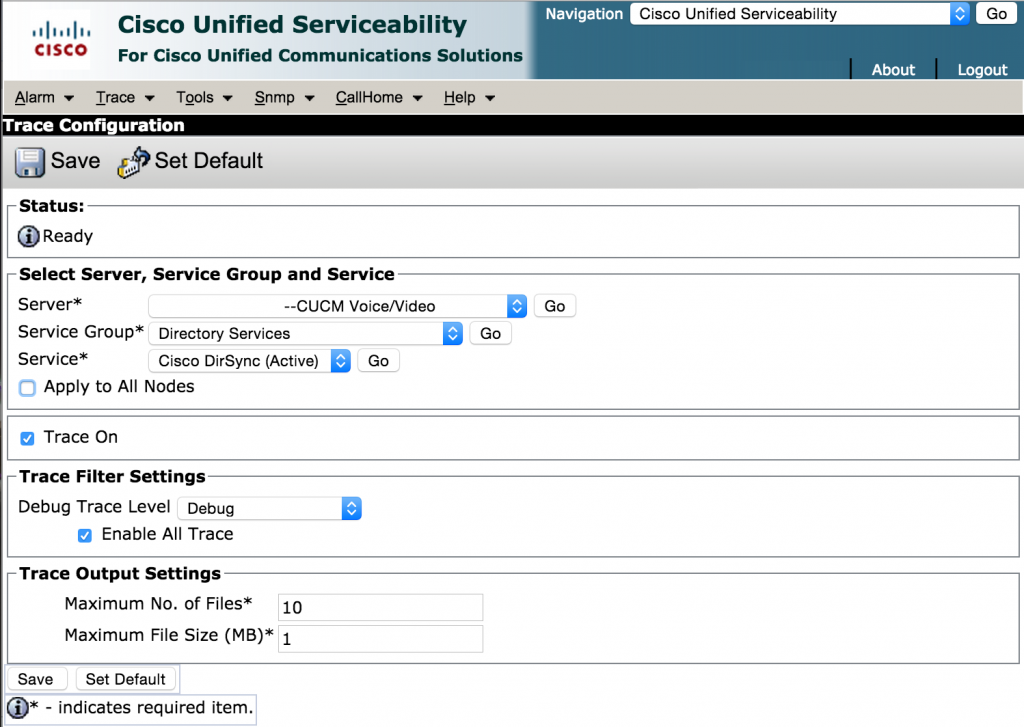Click the Logout link
Screen dimensions: 1024x727
(x=982, y=69)
